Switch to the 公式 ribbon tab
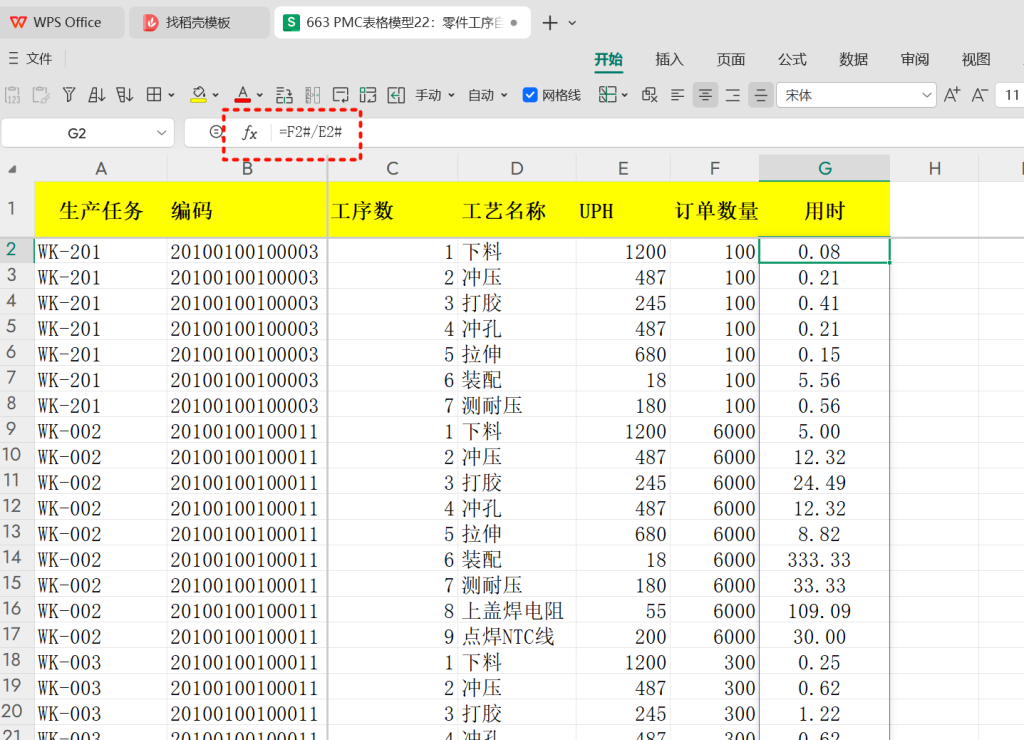Viewport: 1024px width, 740px height. [x=792, y=59]
